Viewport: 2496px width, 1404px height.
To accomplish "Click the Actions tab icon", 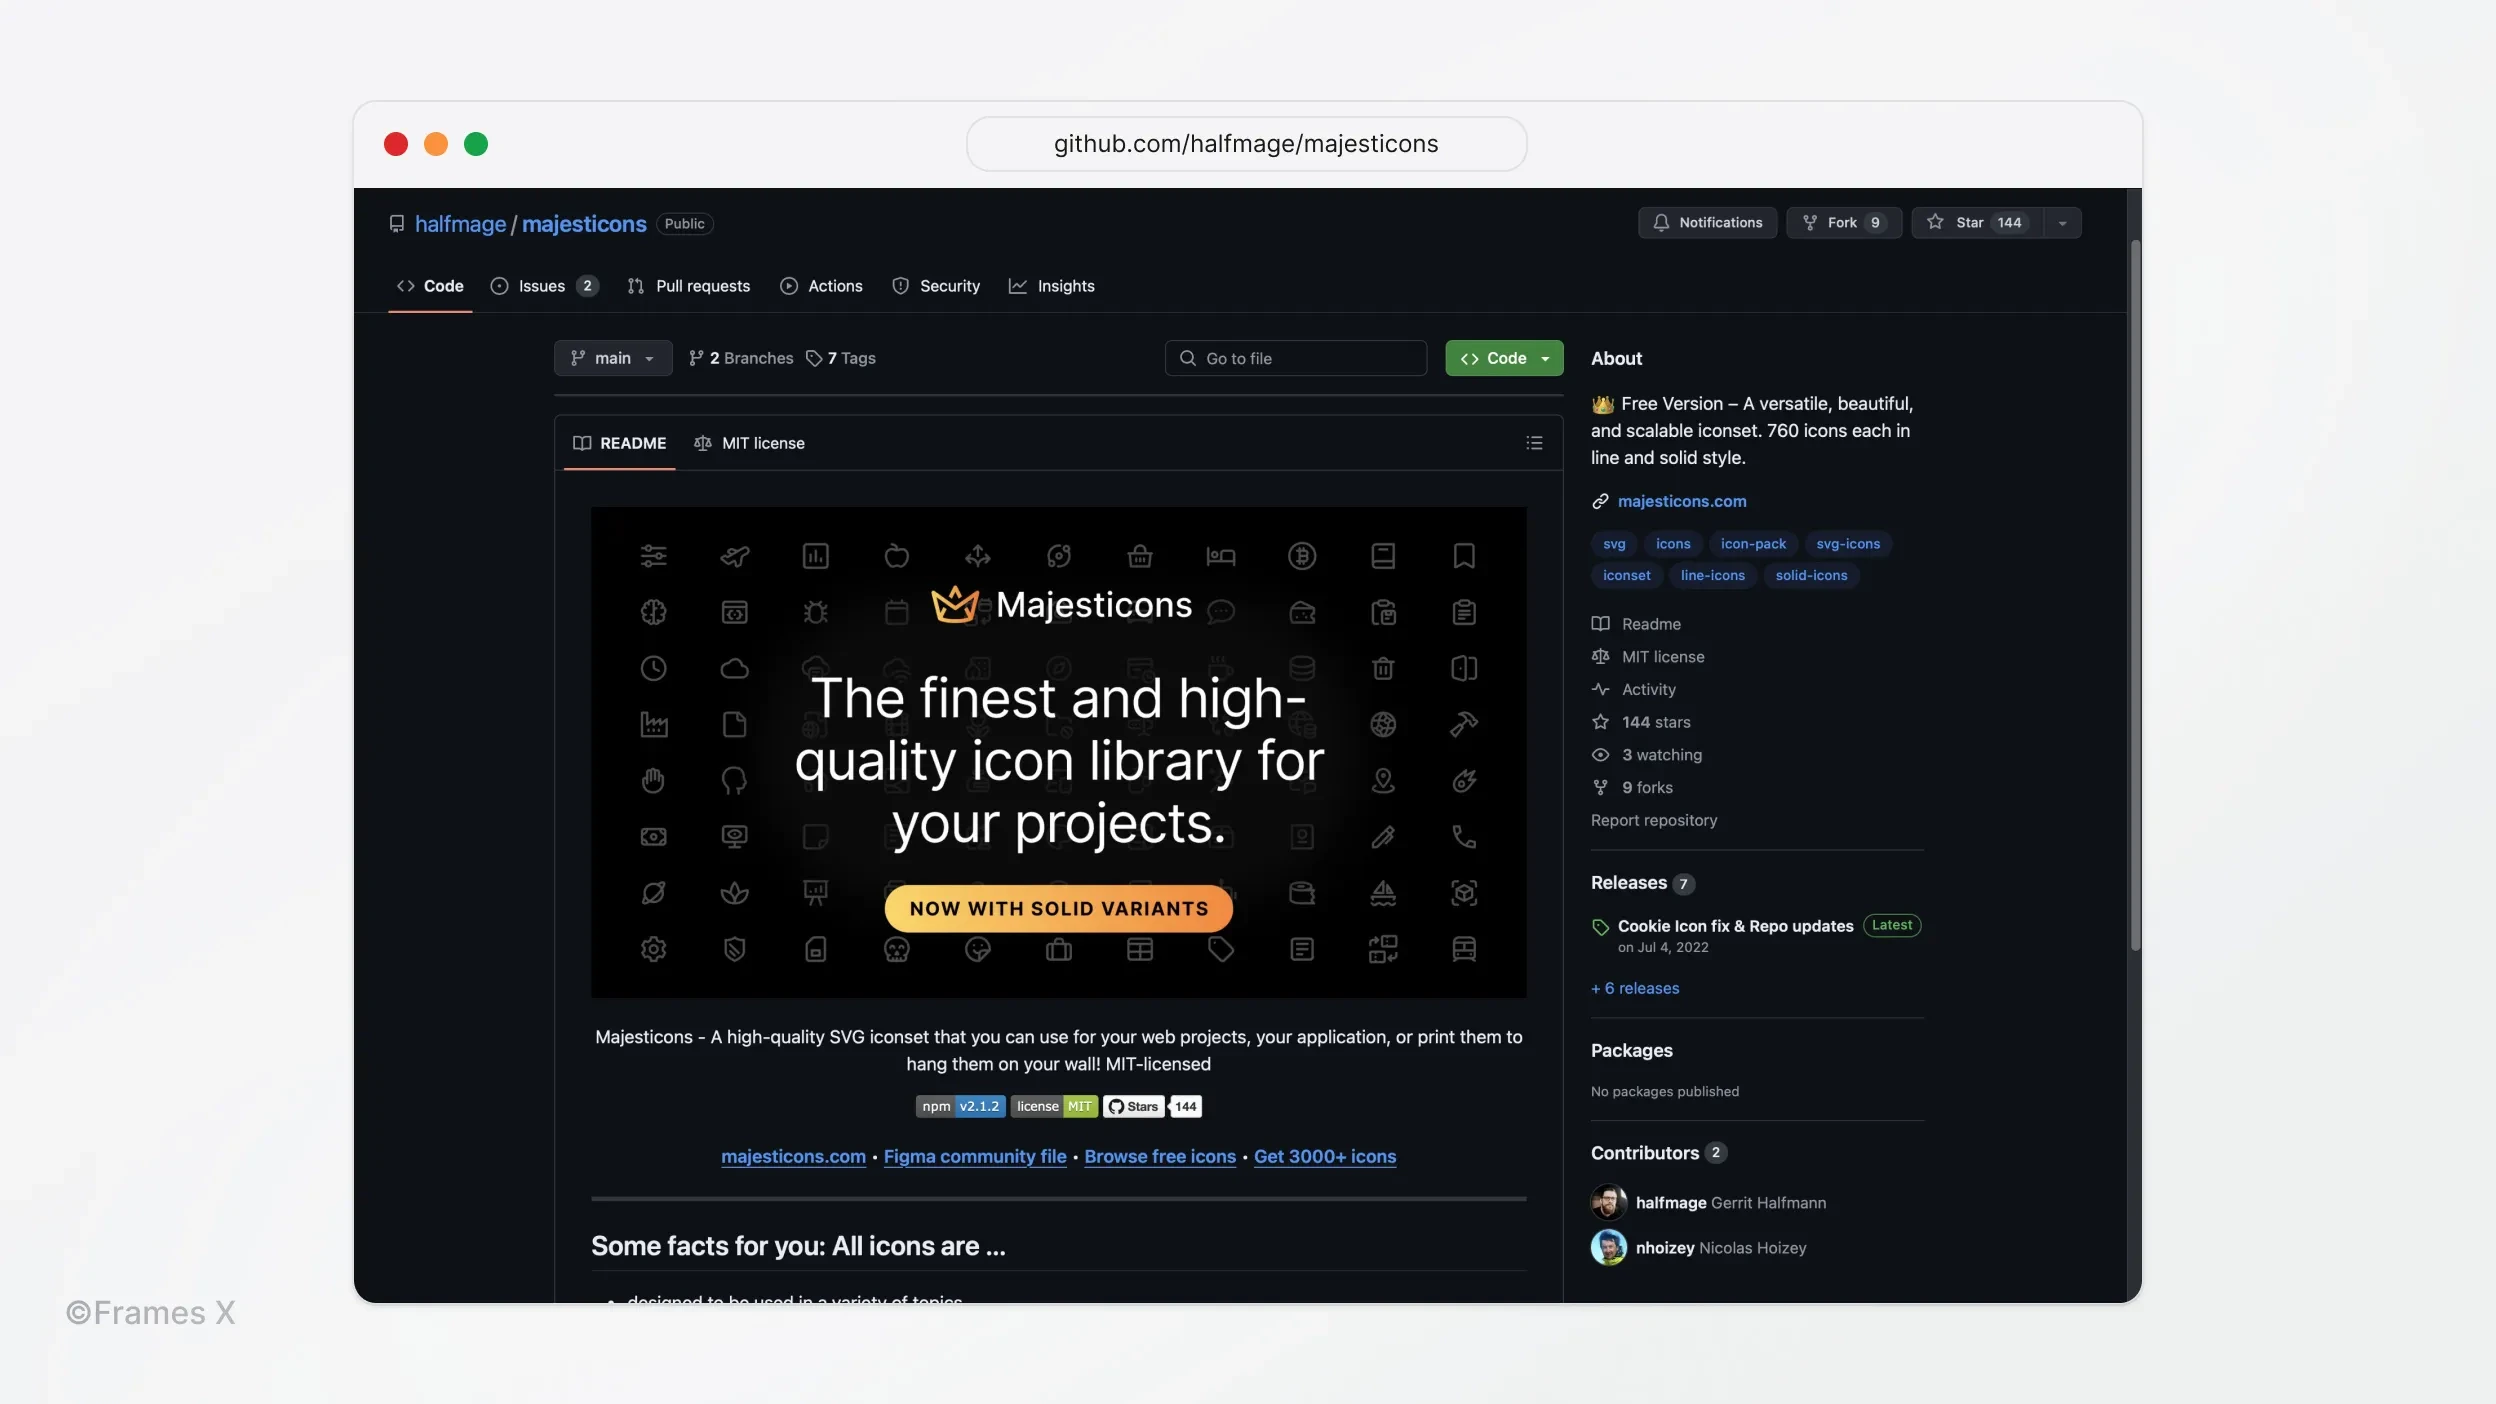I will click(x=787, y=286).
